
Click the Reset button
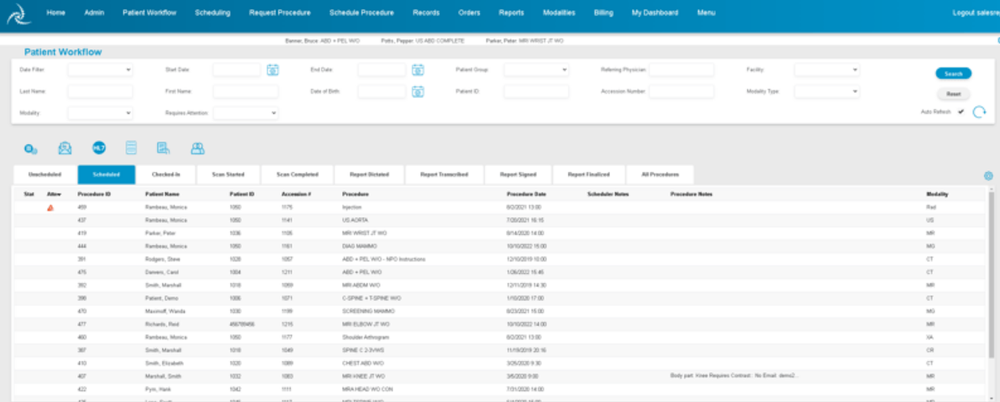pyautogui.click(x=953, y=94)
